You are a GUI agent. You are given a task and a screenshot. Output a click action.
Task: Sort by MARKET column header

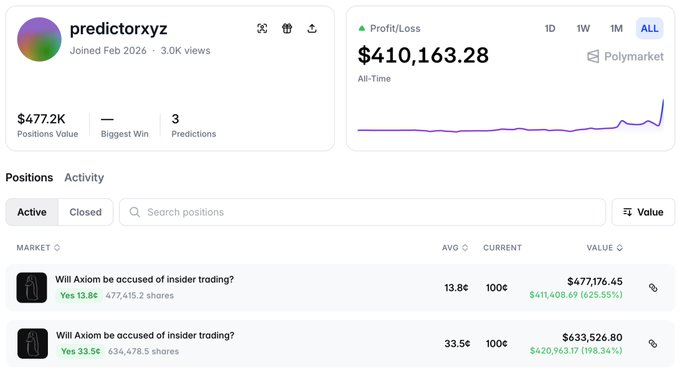click(38, 248)
